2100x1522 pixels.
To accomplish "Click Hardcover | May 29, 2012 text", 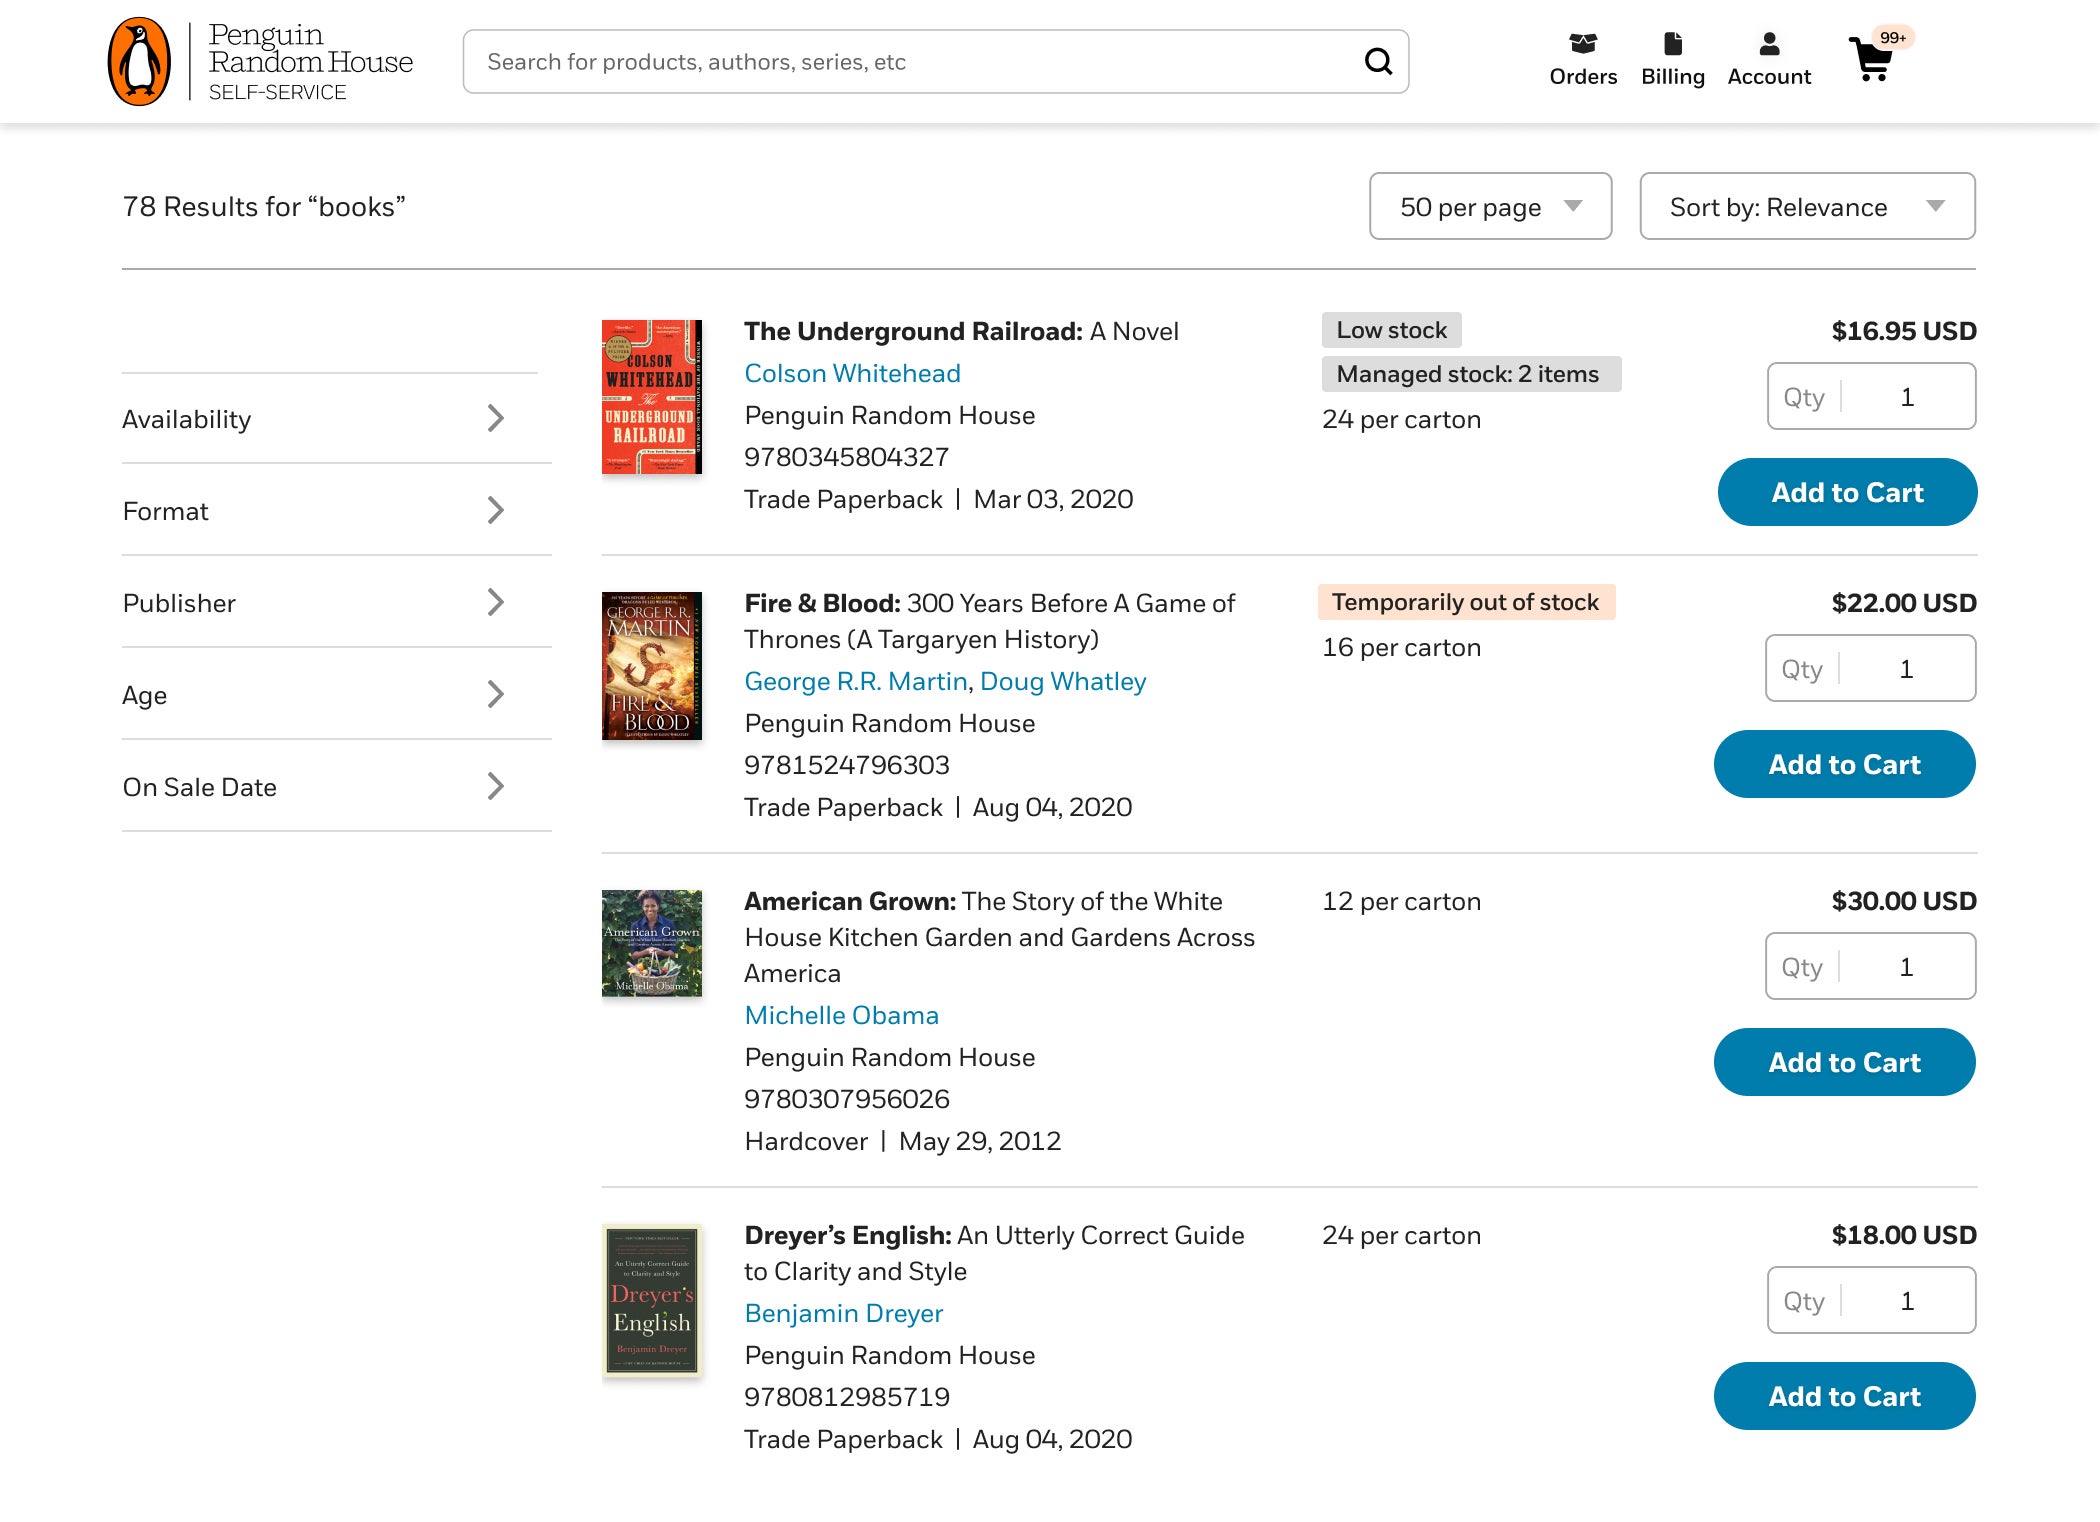I will coord(902,1141).
